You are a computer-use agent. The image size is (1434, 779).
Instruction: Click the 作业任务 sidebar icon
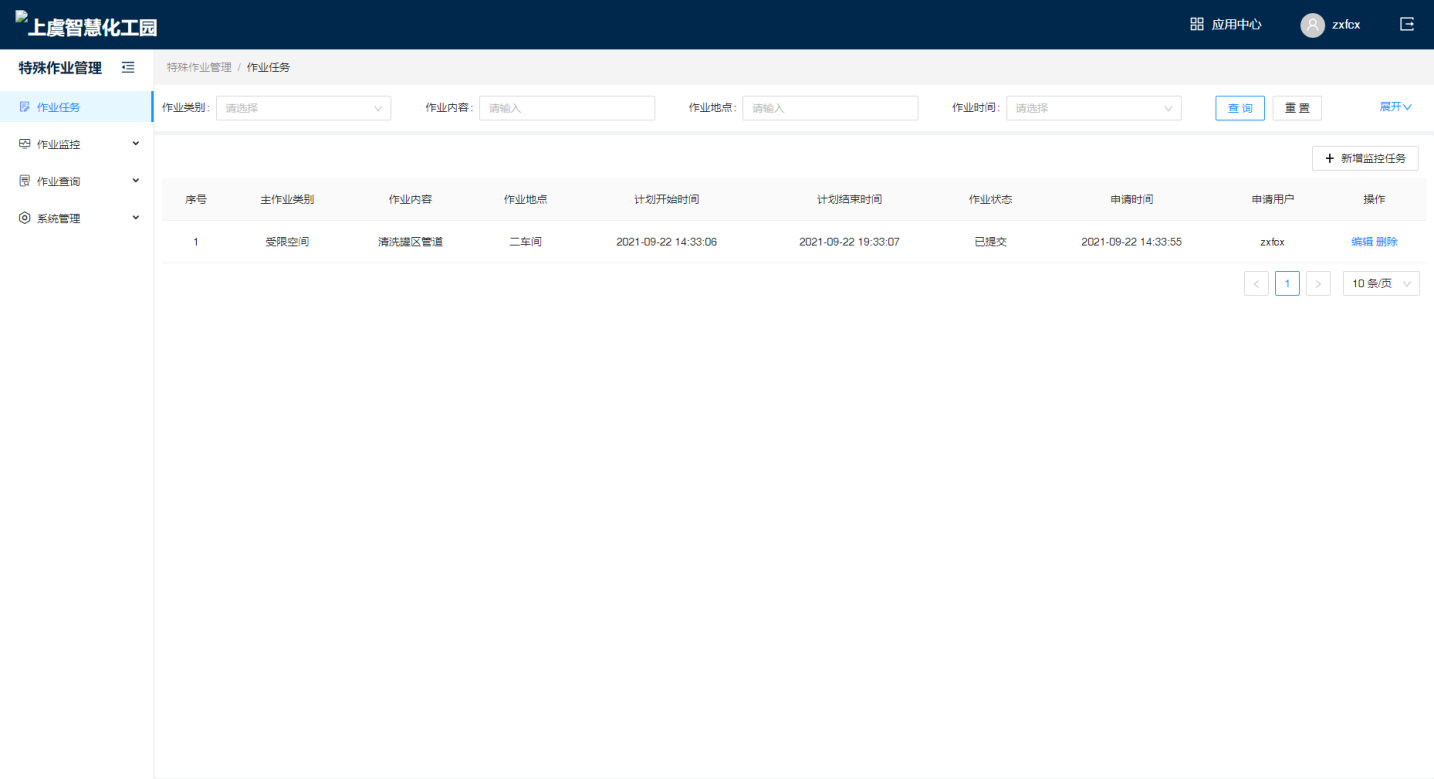(x=25, y=107)
